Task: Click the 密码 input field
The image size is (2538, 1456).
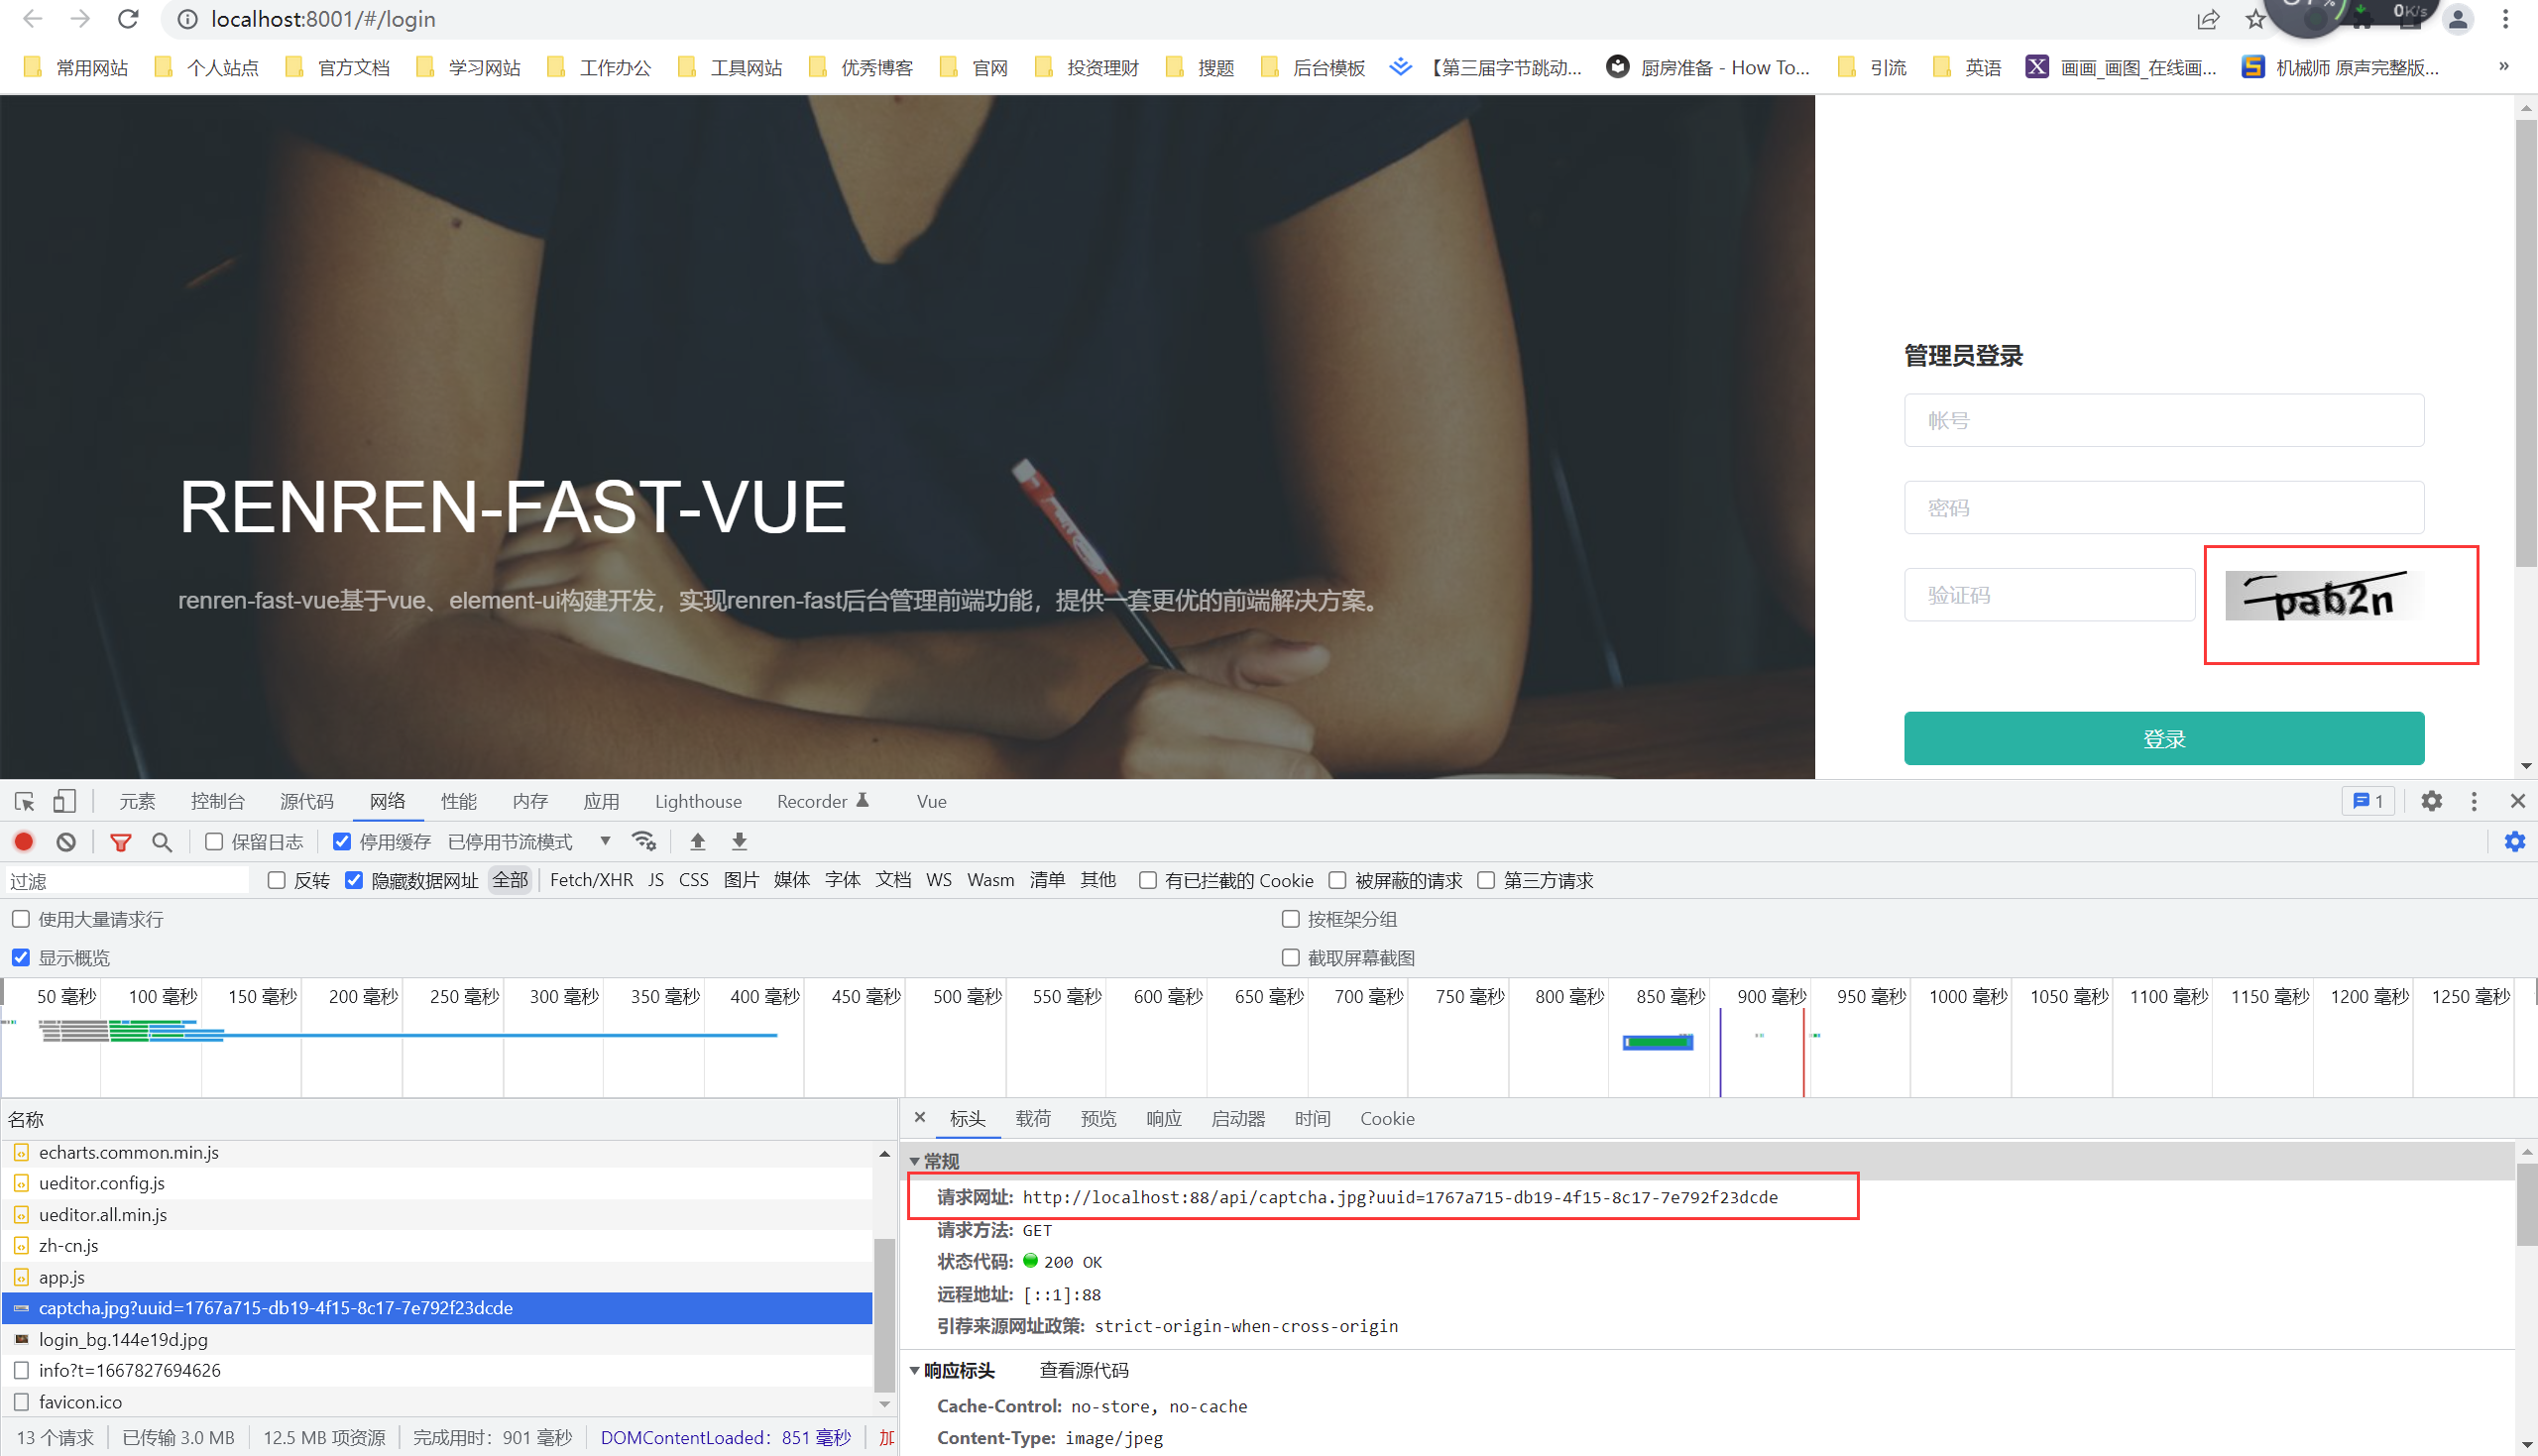Action: point(2164,507)
